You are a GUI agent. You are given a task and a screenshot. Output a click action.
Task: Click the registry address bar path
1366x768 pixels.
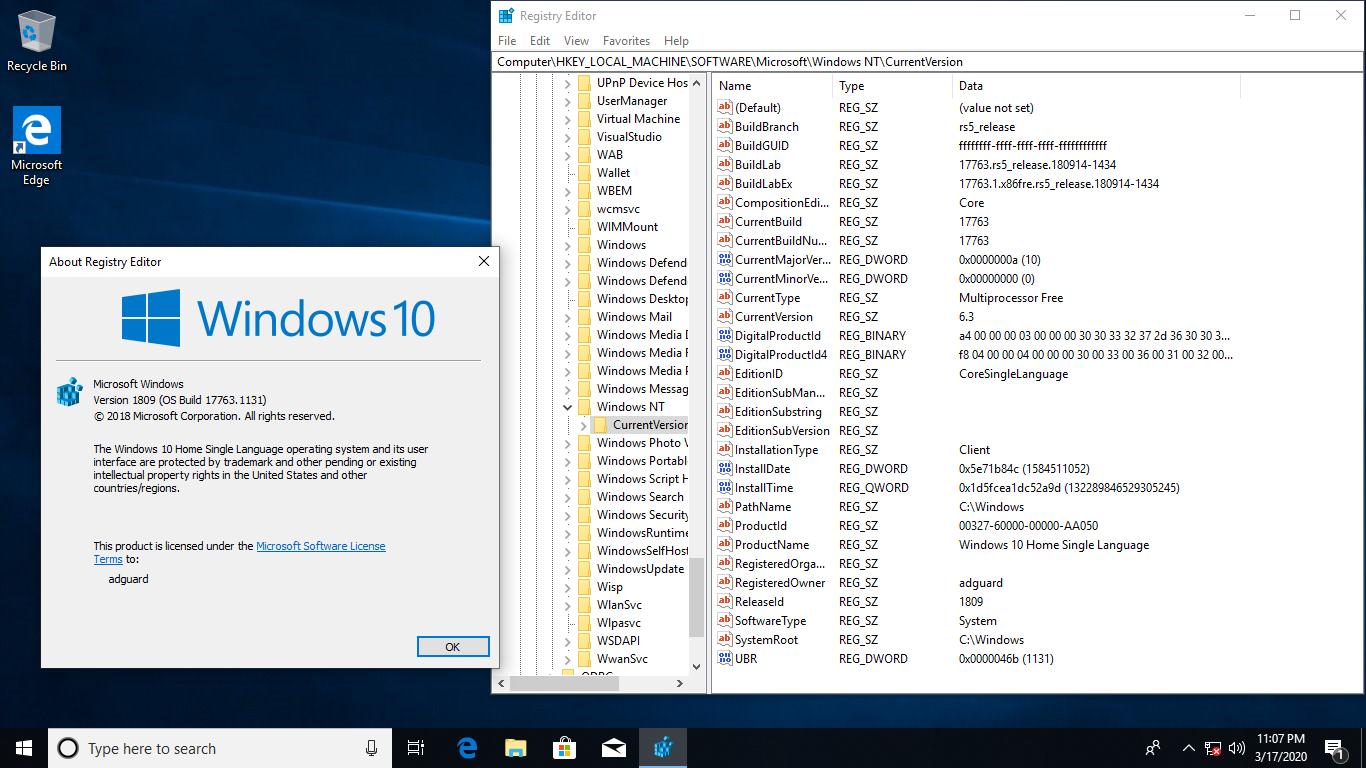pyautogui.click(x=928, y=61)
